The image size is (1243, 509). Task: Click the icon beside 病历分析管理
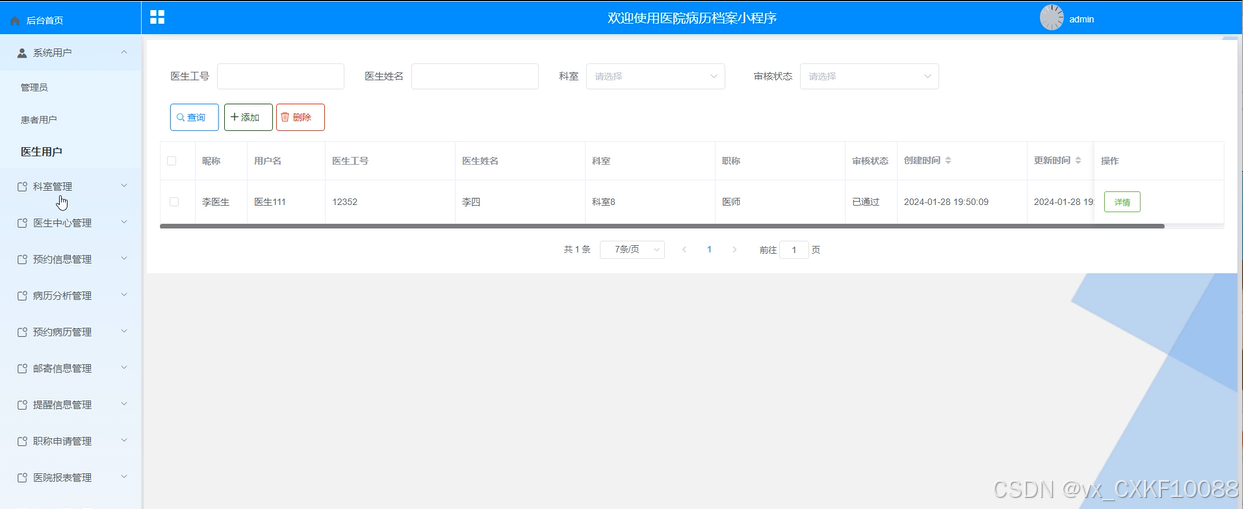coord(22,296)
